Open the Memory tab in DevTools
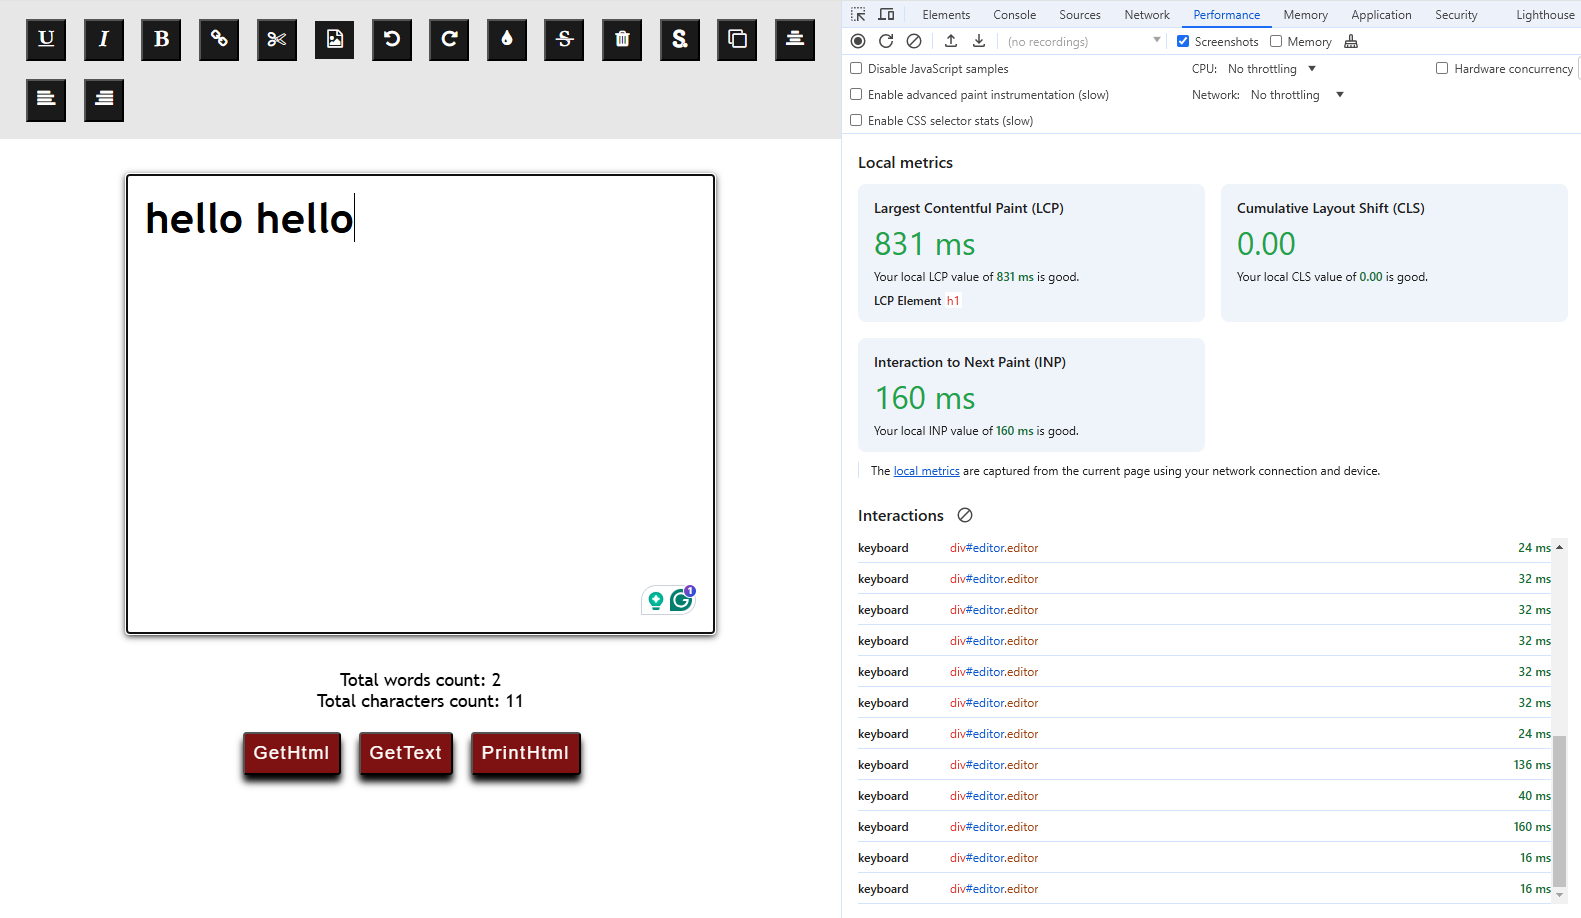The height and width of the screenshot is (918, 1581). (1305, 14)
